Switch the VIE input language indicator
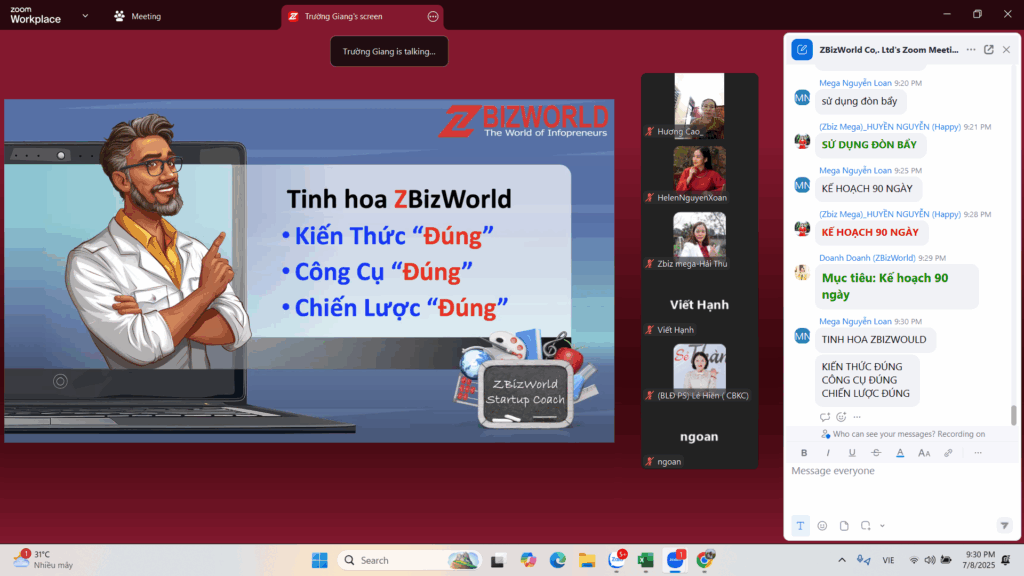The width and height of the screenshot is (1024, 576). click(x=888, y=560)
